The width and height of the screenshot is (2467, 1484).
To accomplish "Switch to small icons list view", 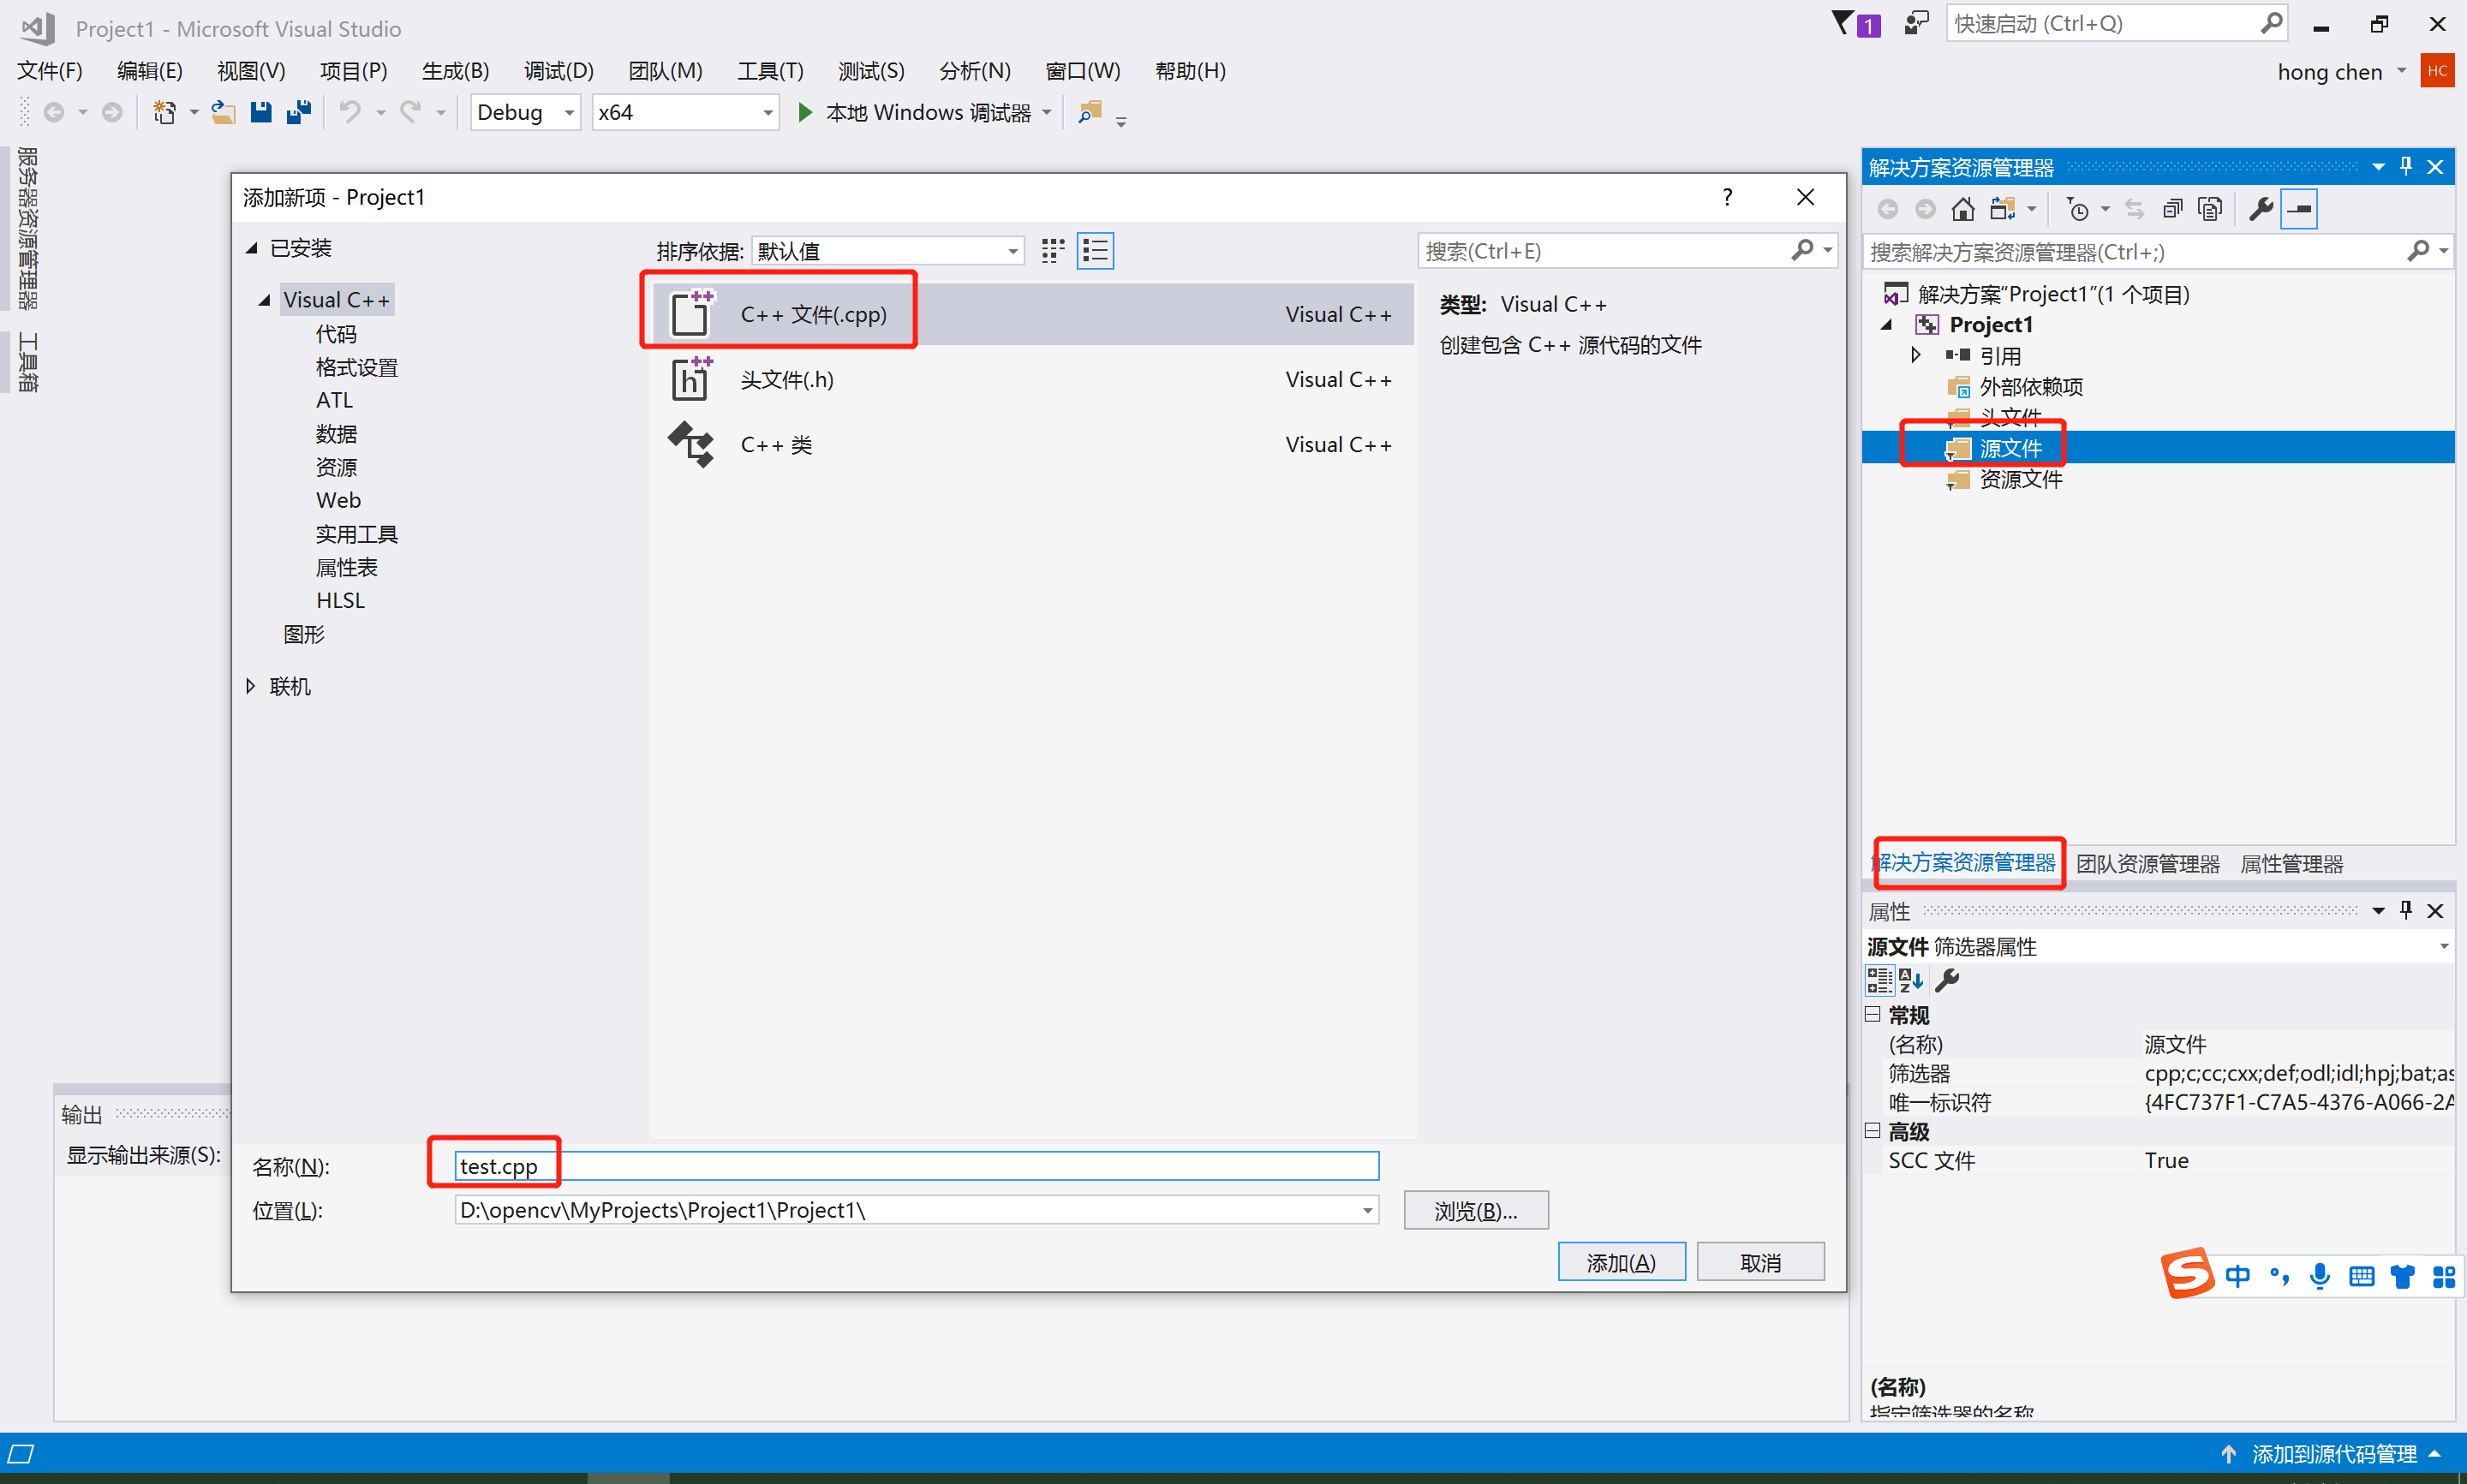I will pyautogui.click(x=1095, y=251).
